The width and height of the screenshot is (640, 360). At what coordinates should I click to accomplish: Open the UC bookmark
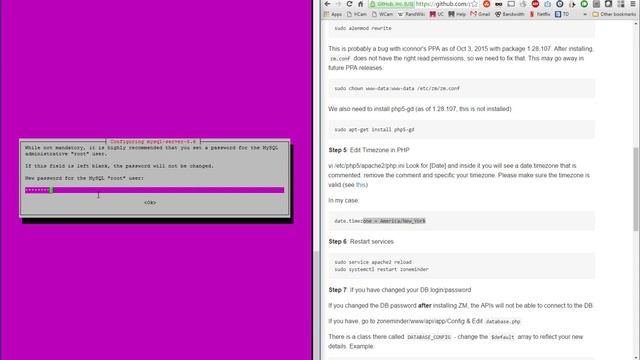(437, 14)
